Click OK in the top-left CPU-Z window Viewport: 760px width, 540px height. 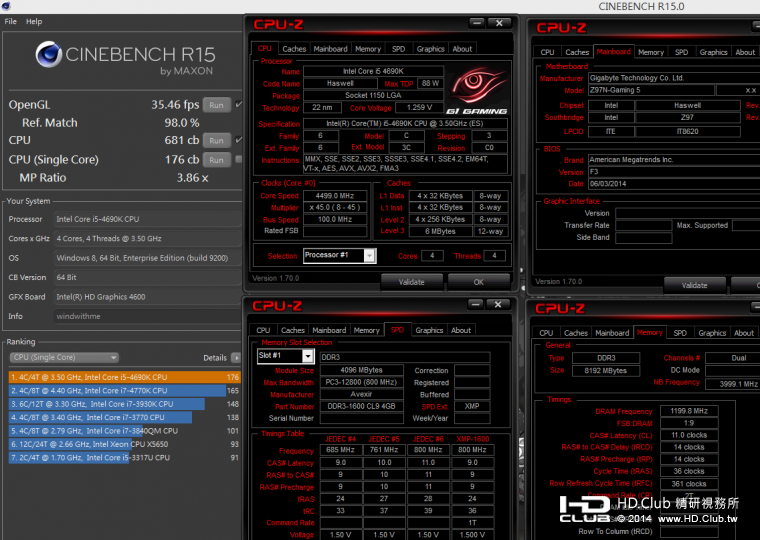[478, 282]
